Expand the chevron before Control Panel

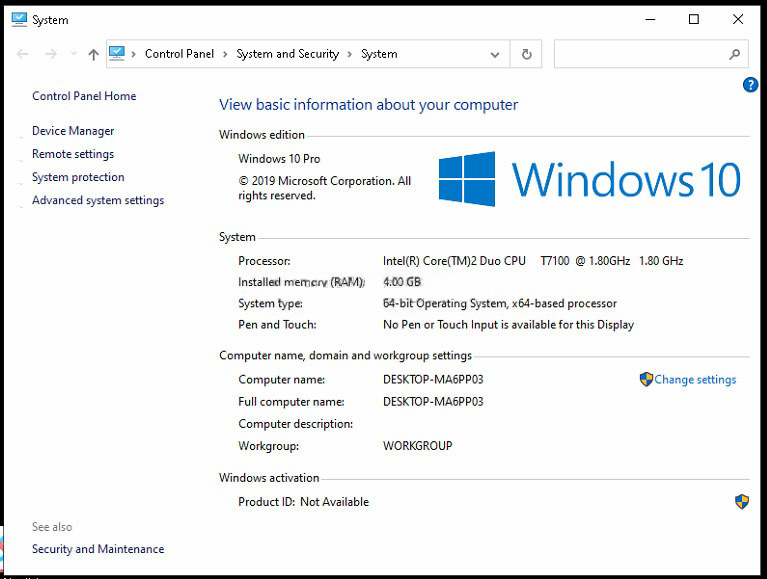pos(134,54)
